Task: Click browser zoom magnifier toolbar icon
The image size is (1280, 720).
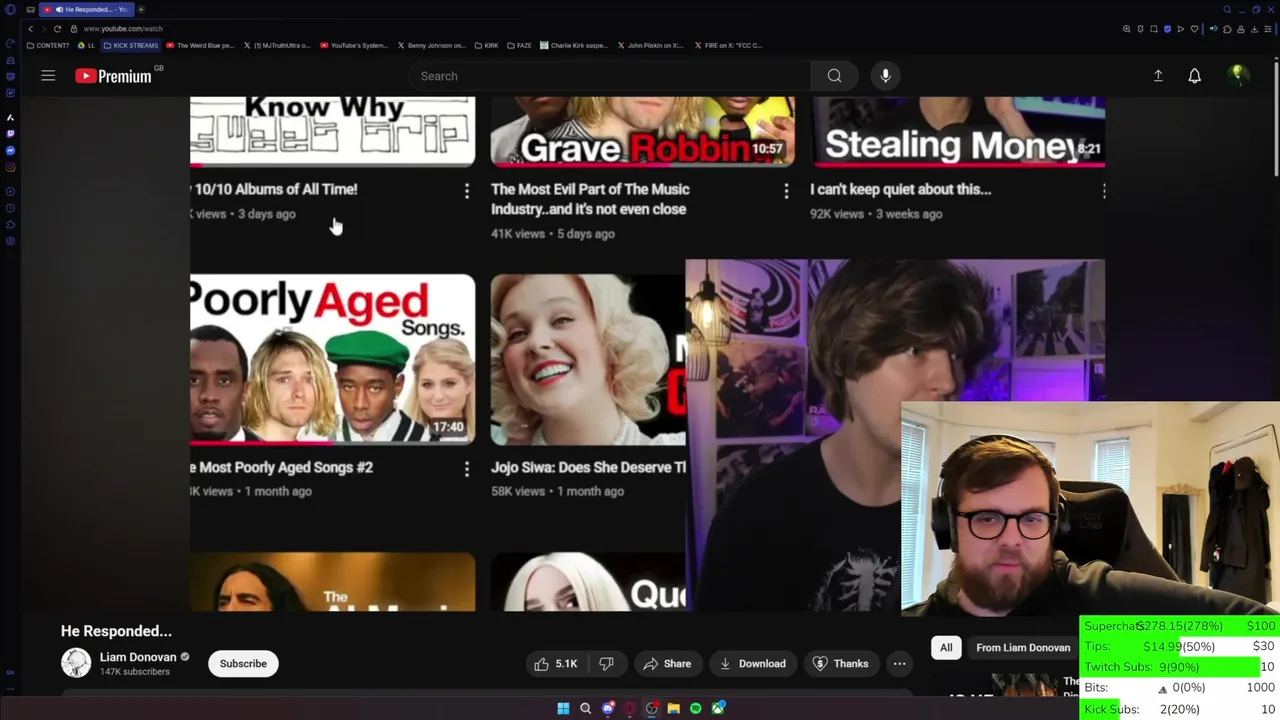Action: [1127, 29]
